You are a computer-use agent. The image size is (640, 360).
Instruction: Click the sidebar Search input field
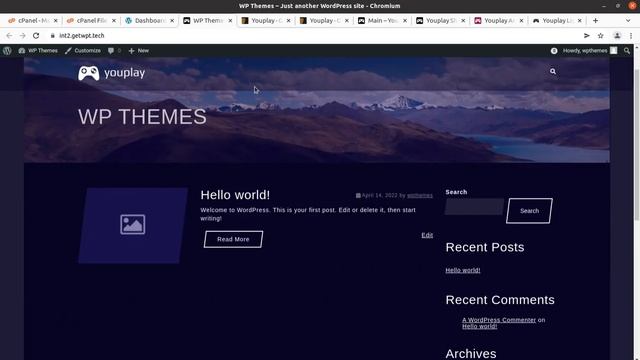474,207
